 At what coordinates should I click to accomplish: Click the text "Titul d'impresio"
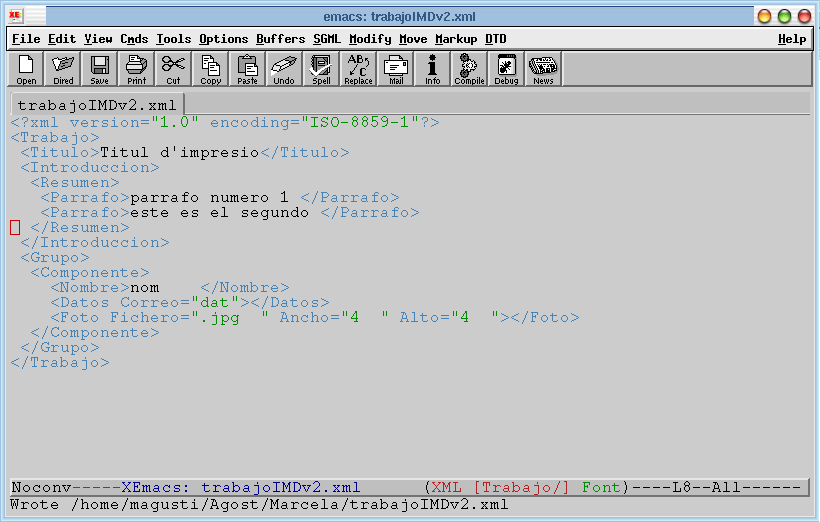179,153
